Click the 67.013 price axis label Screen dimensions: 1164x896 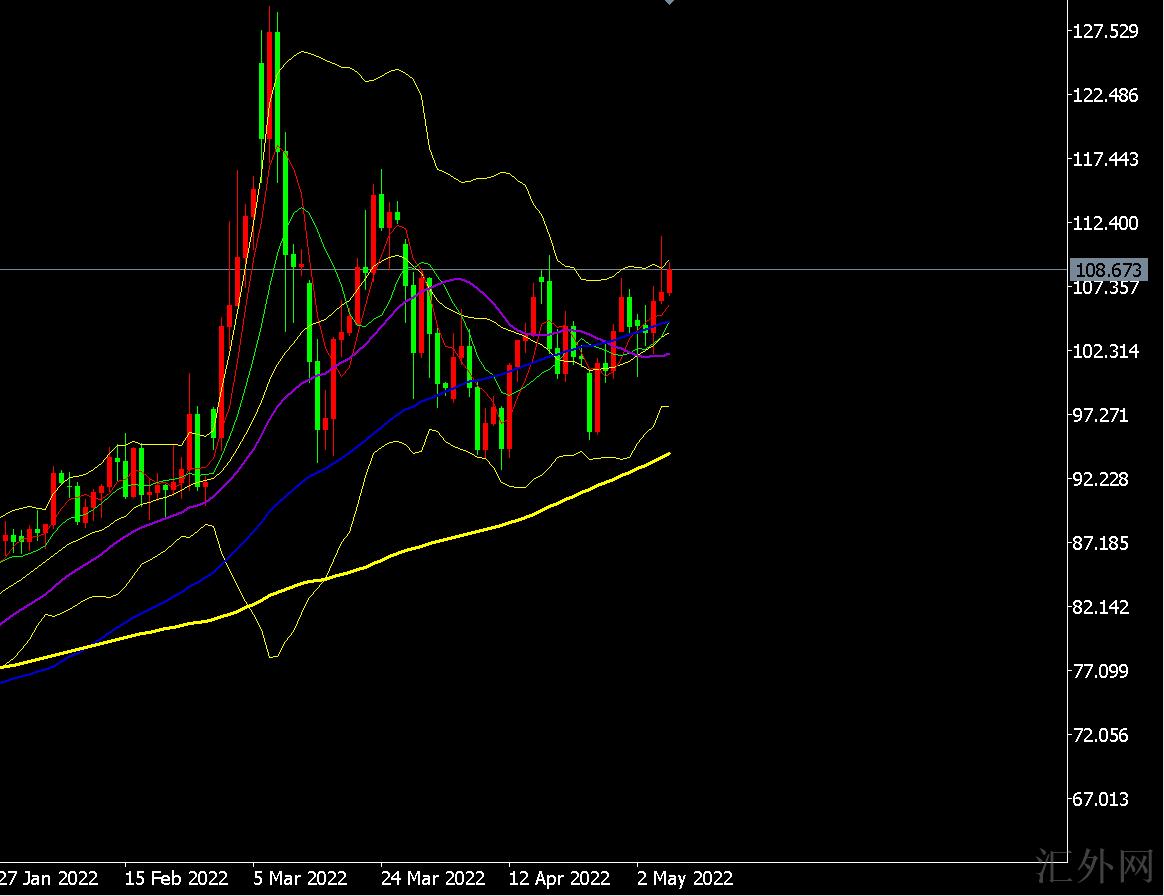click(x=1105, y=800)
